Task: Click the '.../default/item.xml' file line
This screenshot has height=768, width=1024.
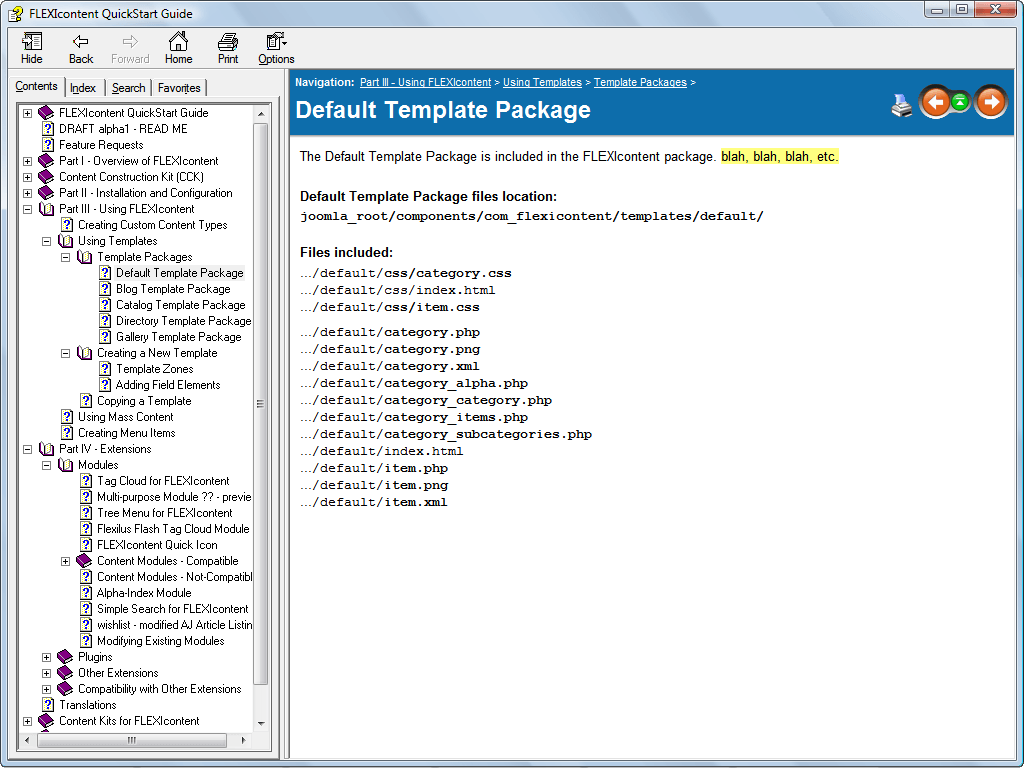Action: click(374, 502)
